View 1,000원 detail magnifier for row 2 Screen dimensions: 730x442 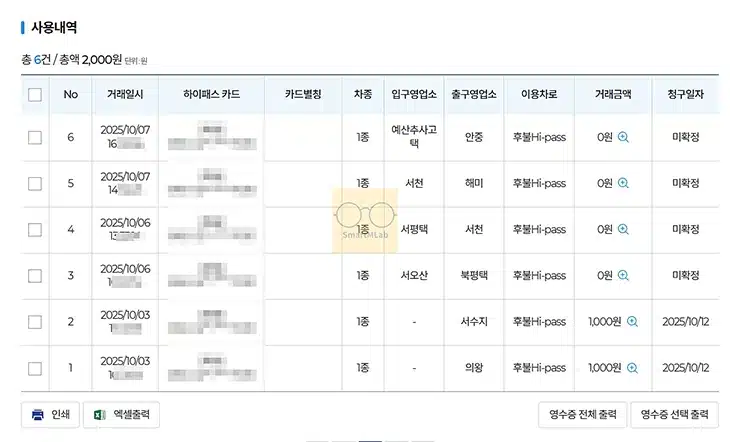click(x=632, y=322)
